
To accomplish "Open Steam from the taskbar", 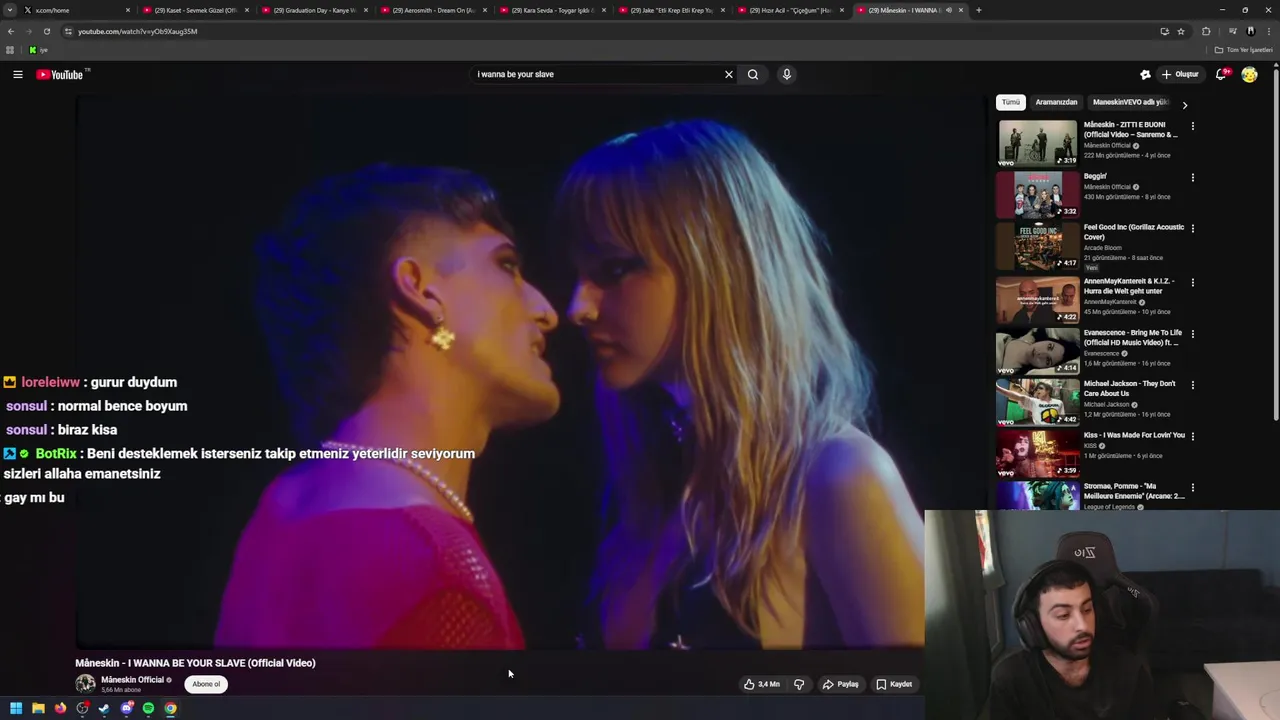I will [104, 708].
